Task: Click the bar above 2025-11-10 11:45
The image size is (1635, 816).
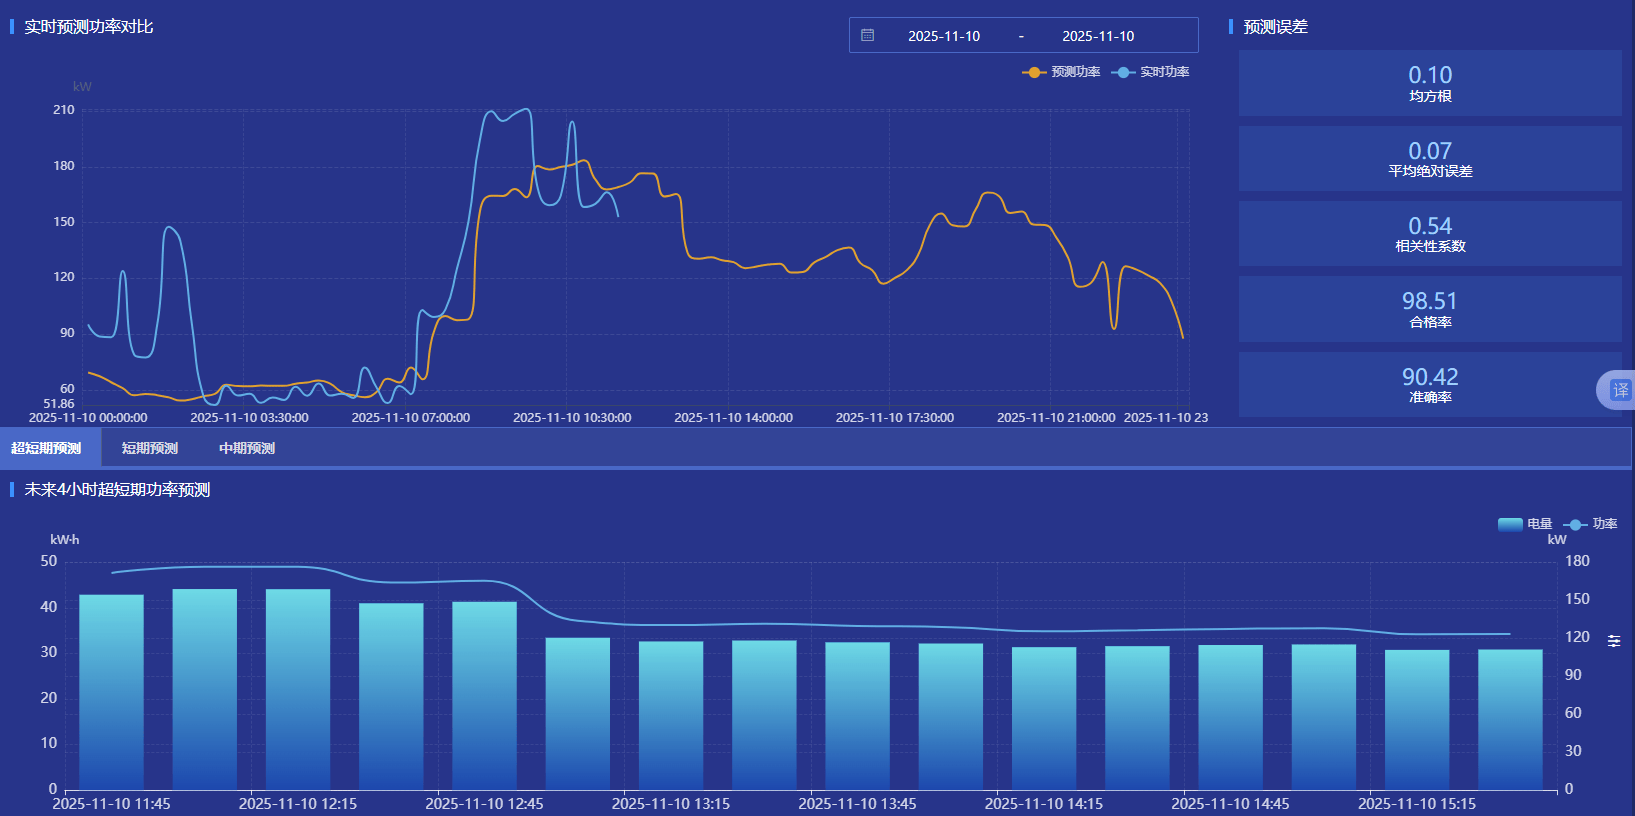Action: click(111, 692)
